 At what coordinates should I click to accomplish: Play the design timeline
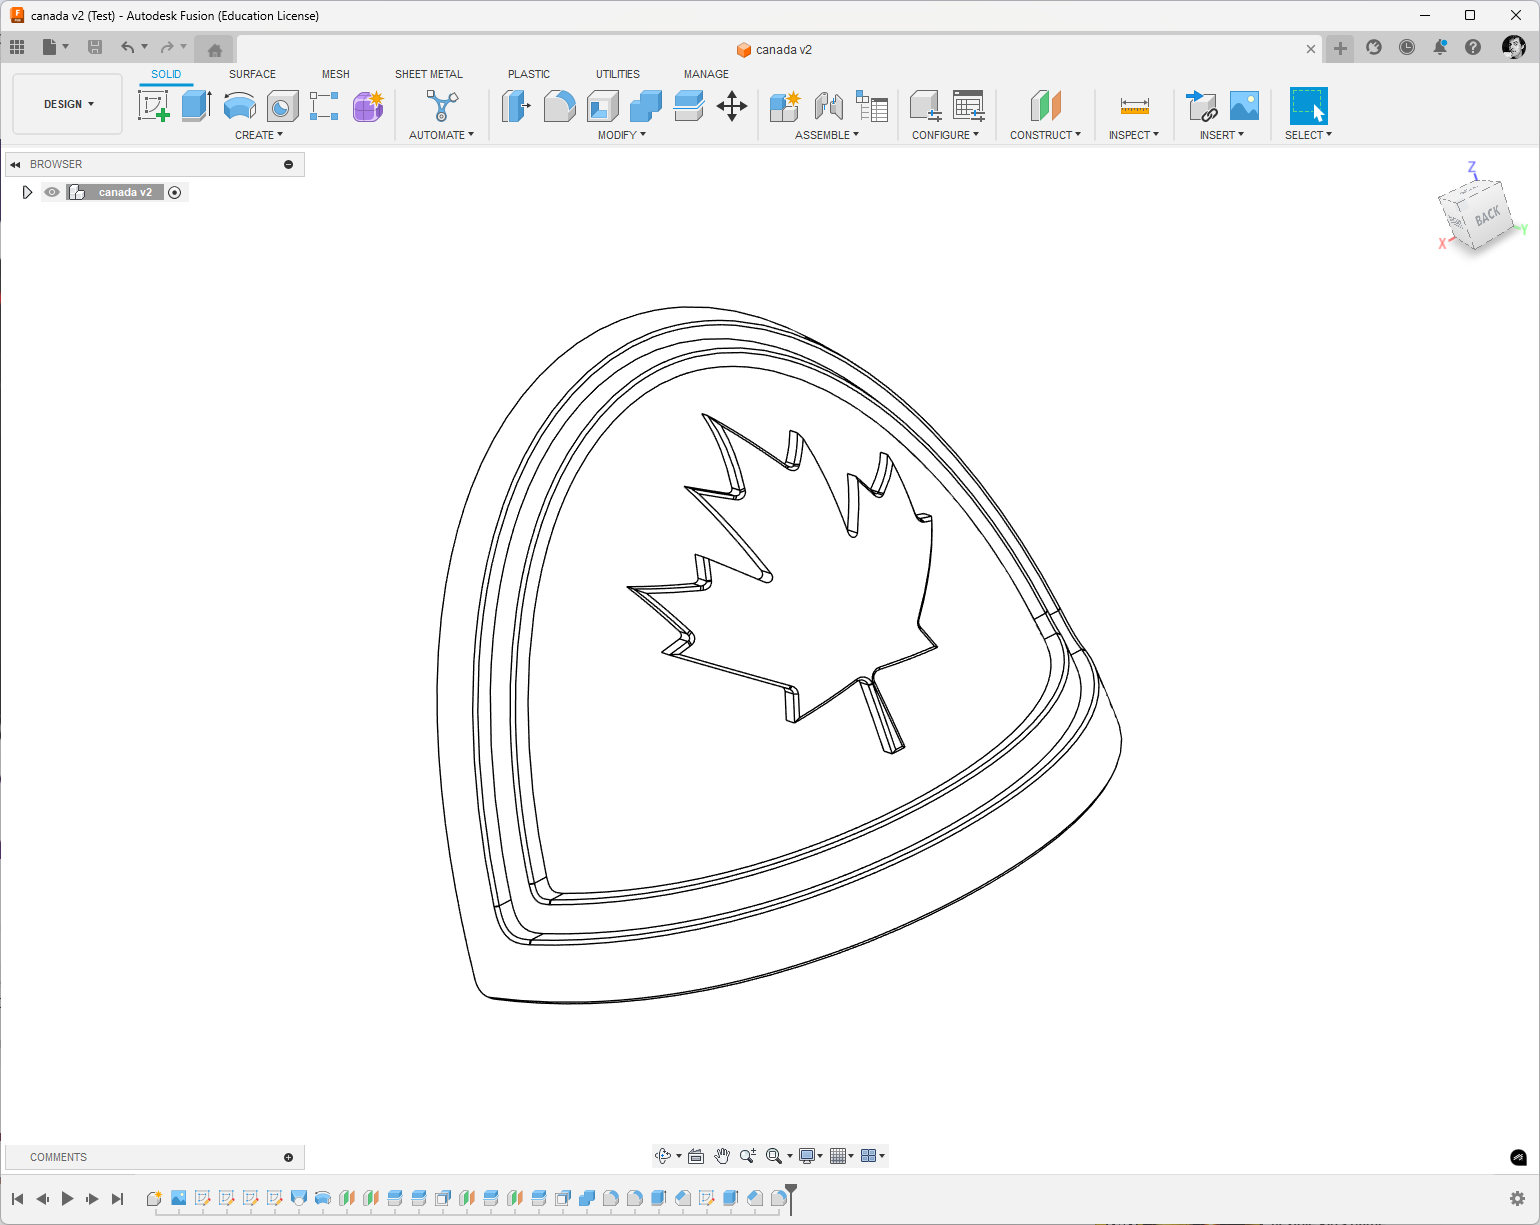[67, 1198]
